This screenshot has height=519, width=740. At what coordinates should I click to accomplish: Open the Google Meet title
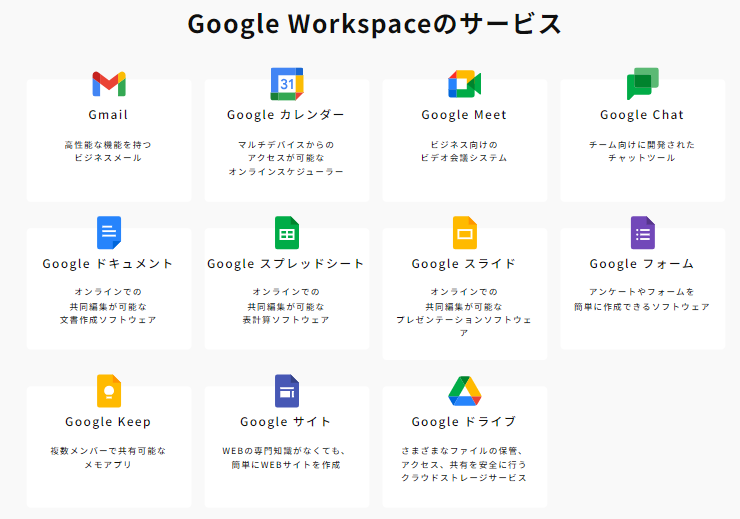click(x=464, y=115)
